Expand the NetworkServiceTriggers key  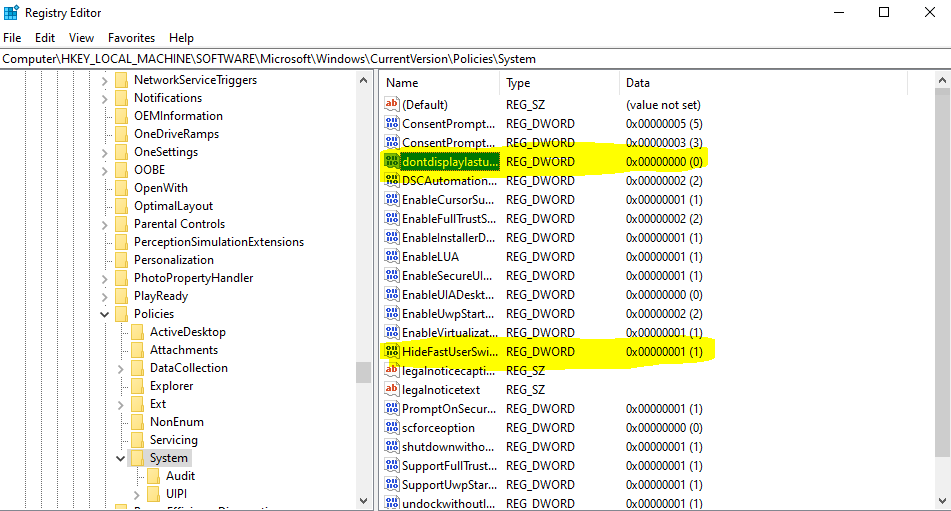104,81
